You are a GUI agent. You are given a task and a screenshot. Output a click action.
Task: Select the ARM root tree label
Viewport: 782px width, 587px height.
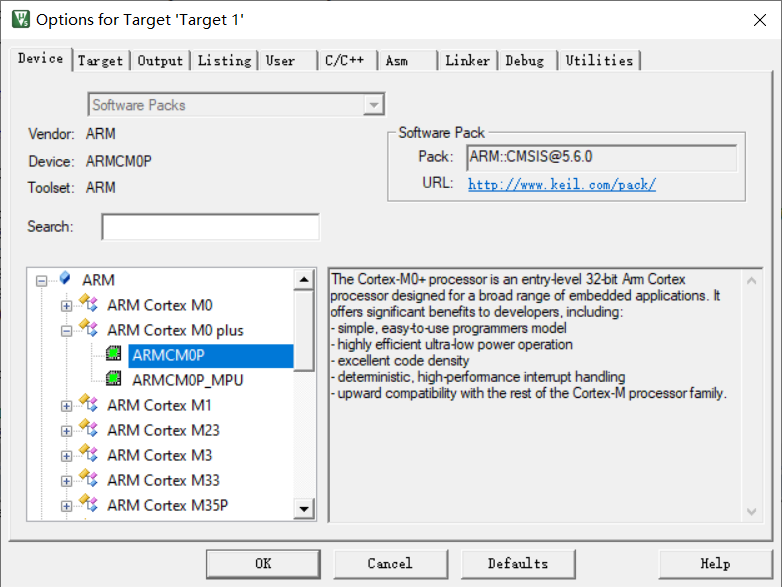[98, 281]
